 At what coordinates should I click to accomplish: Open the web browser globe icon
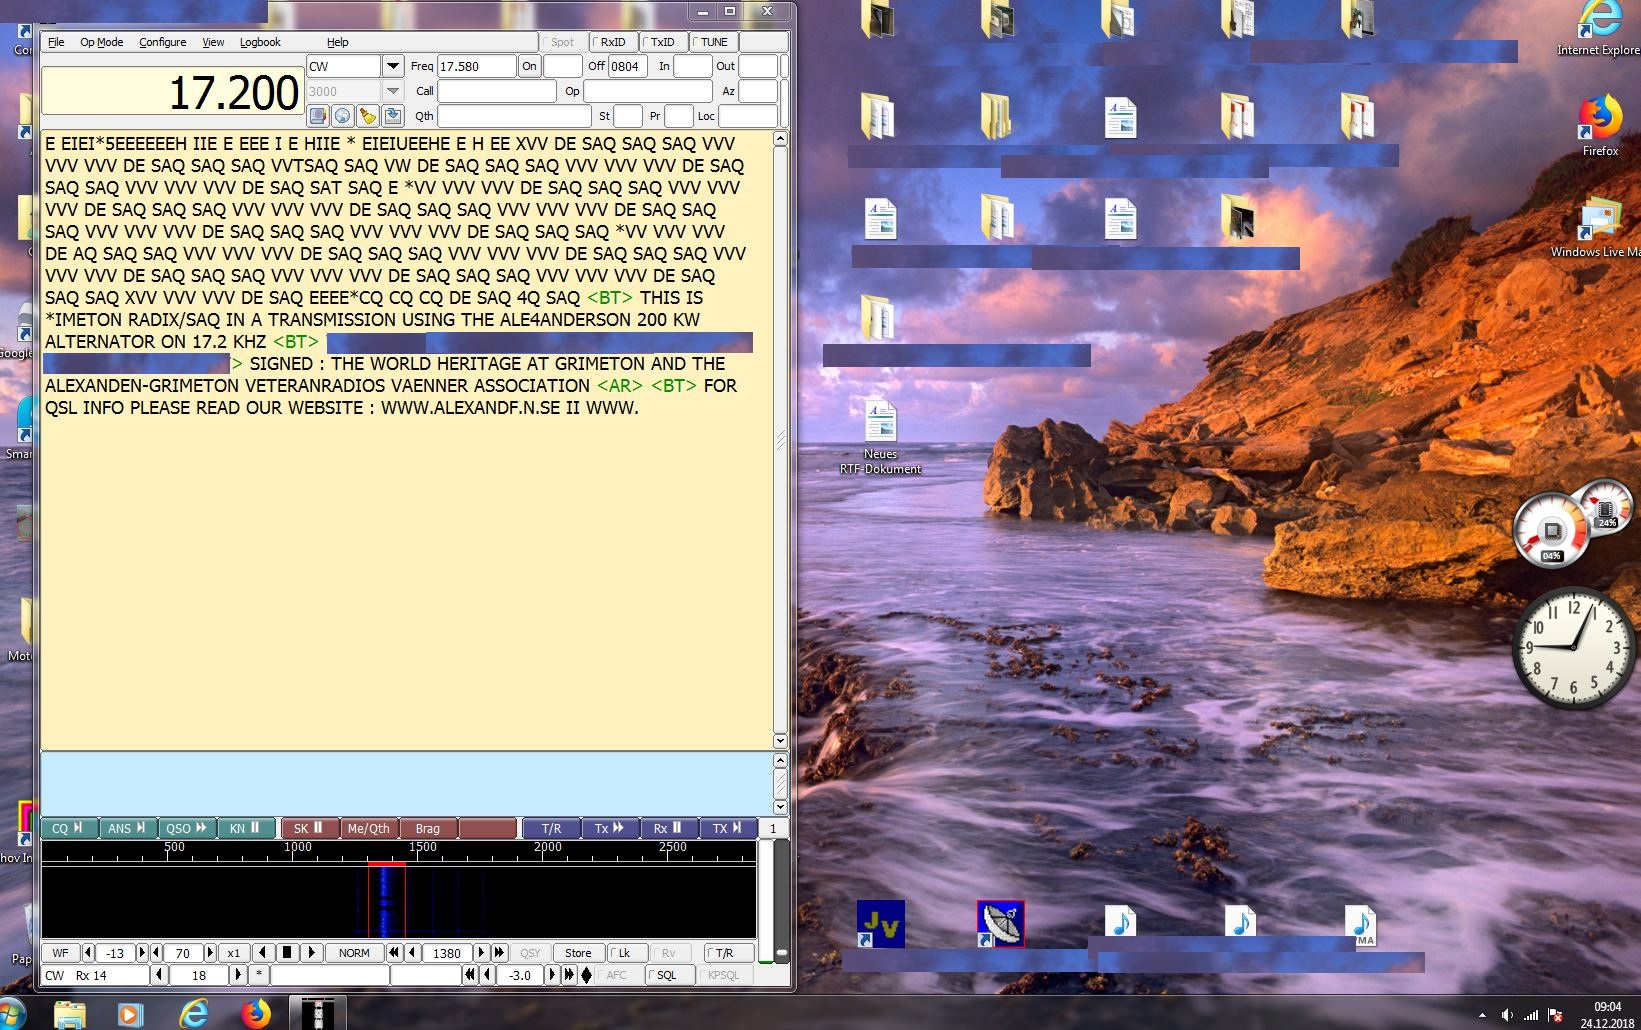(x=343, y=116)
